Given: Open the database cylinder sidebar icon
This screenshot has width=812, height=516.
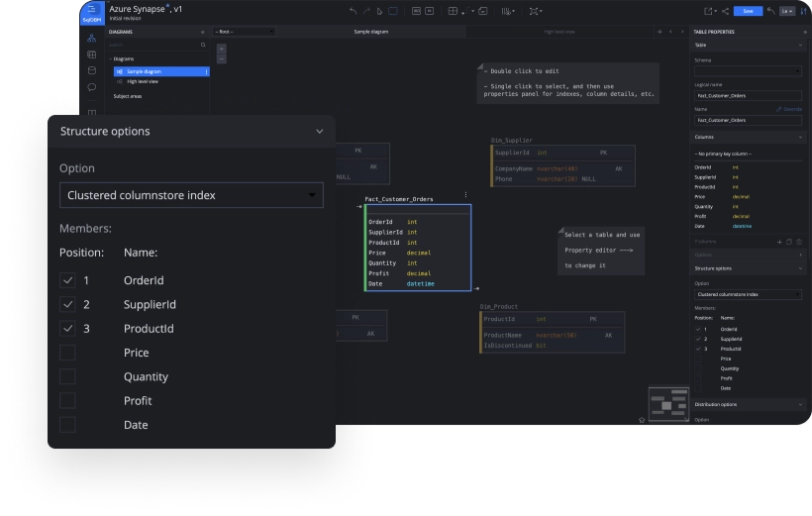Looking at the screenshot, I should pyautogui.click(x=92, y=70).
